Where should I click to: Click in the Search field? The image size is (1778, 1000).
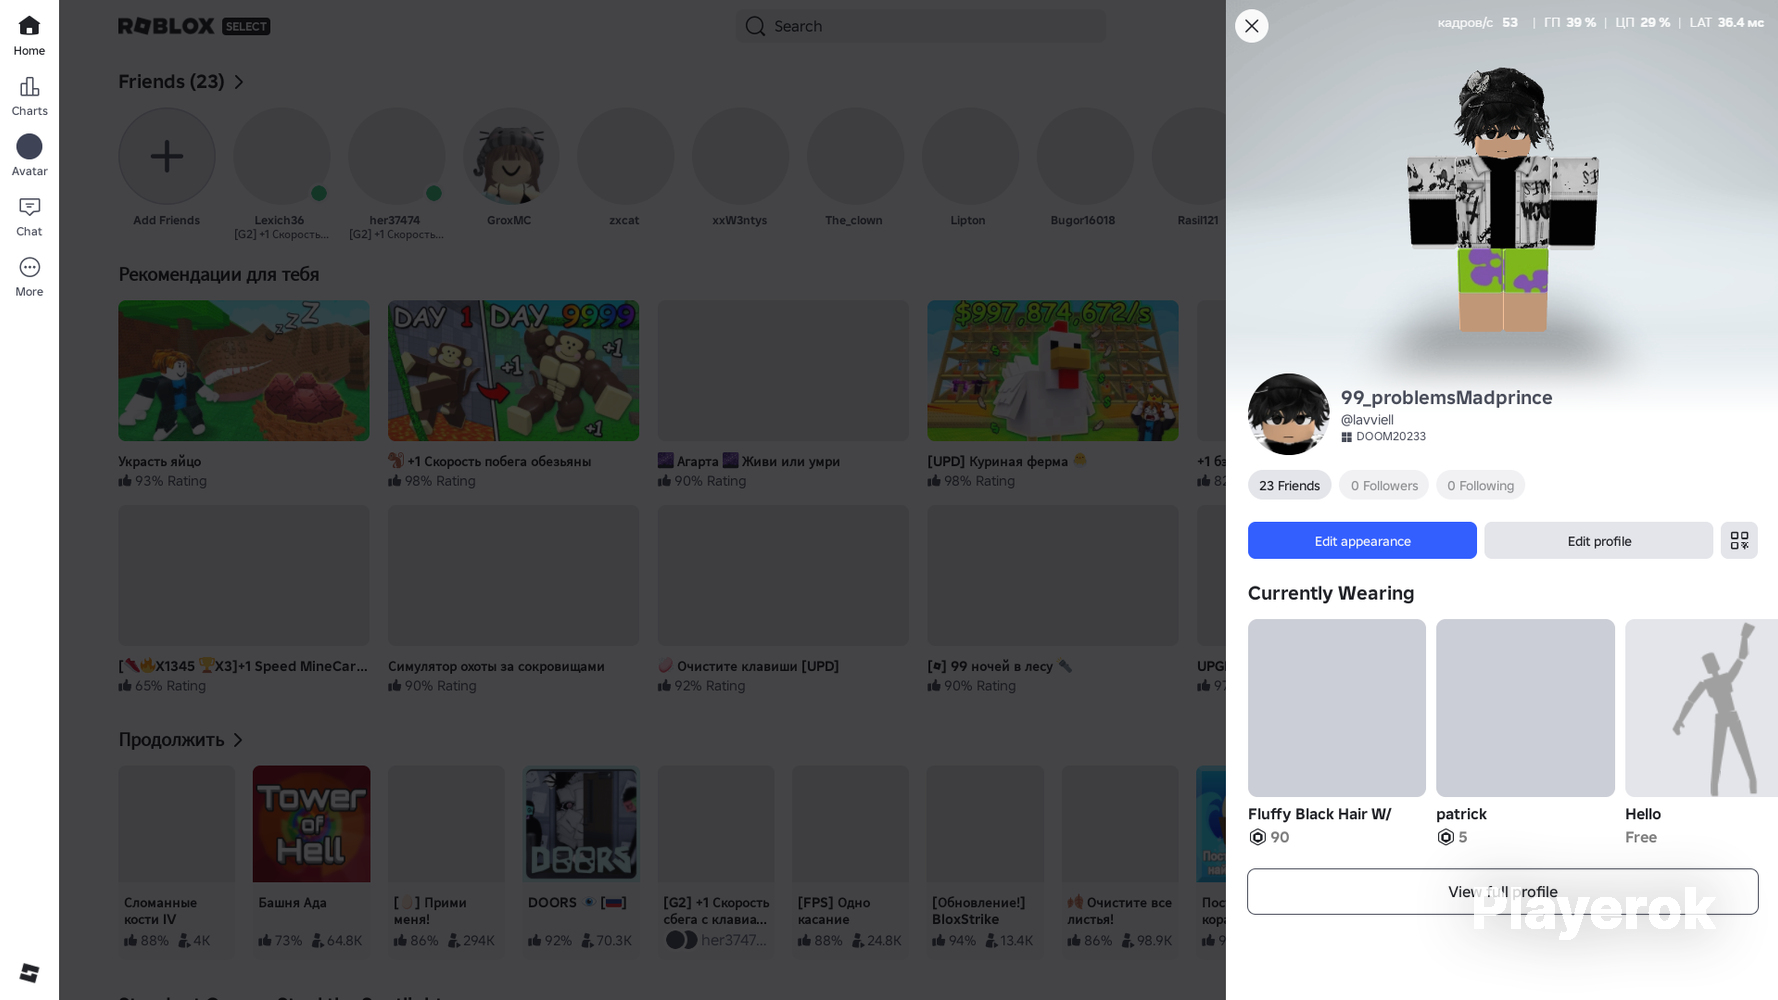[x=921, y=26]
